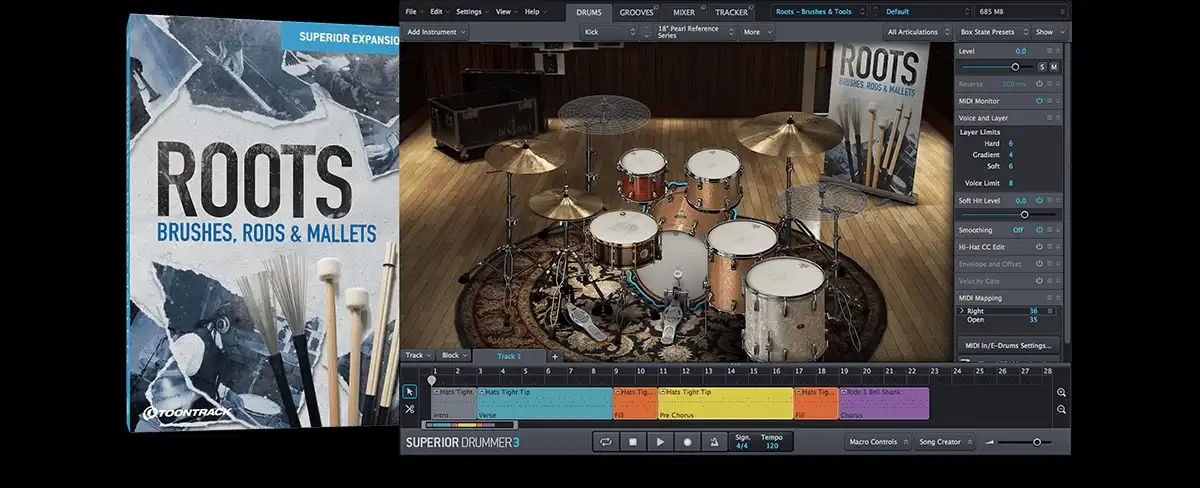
Task: Open the Settings menu
Action: pos(470,12)
